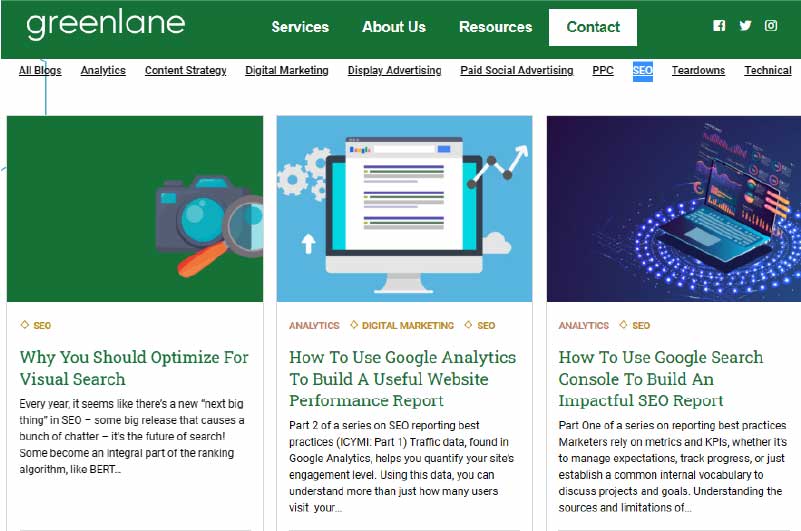Open the camera visual search thumbnail
The image size is (801, 531).
135,209
